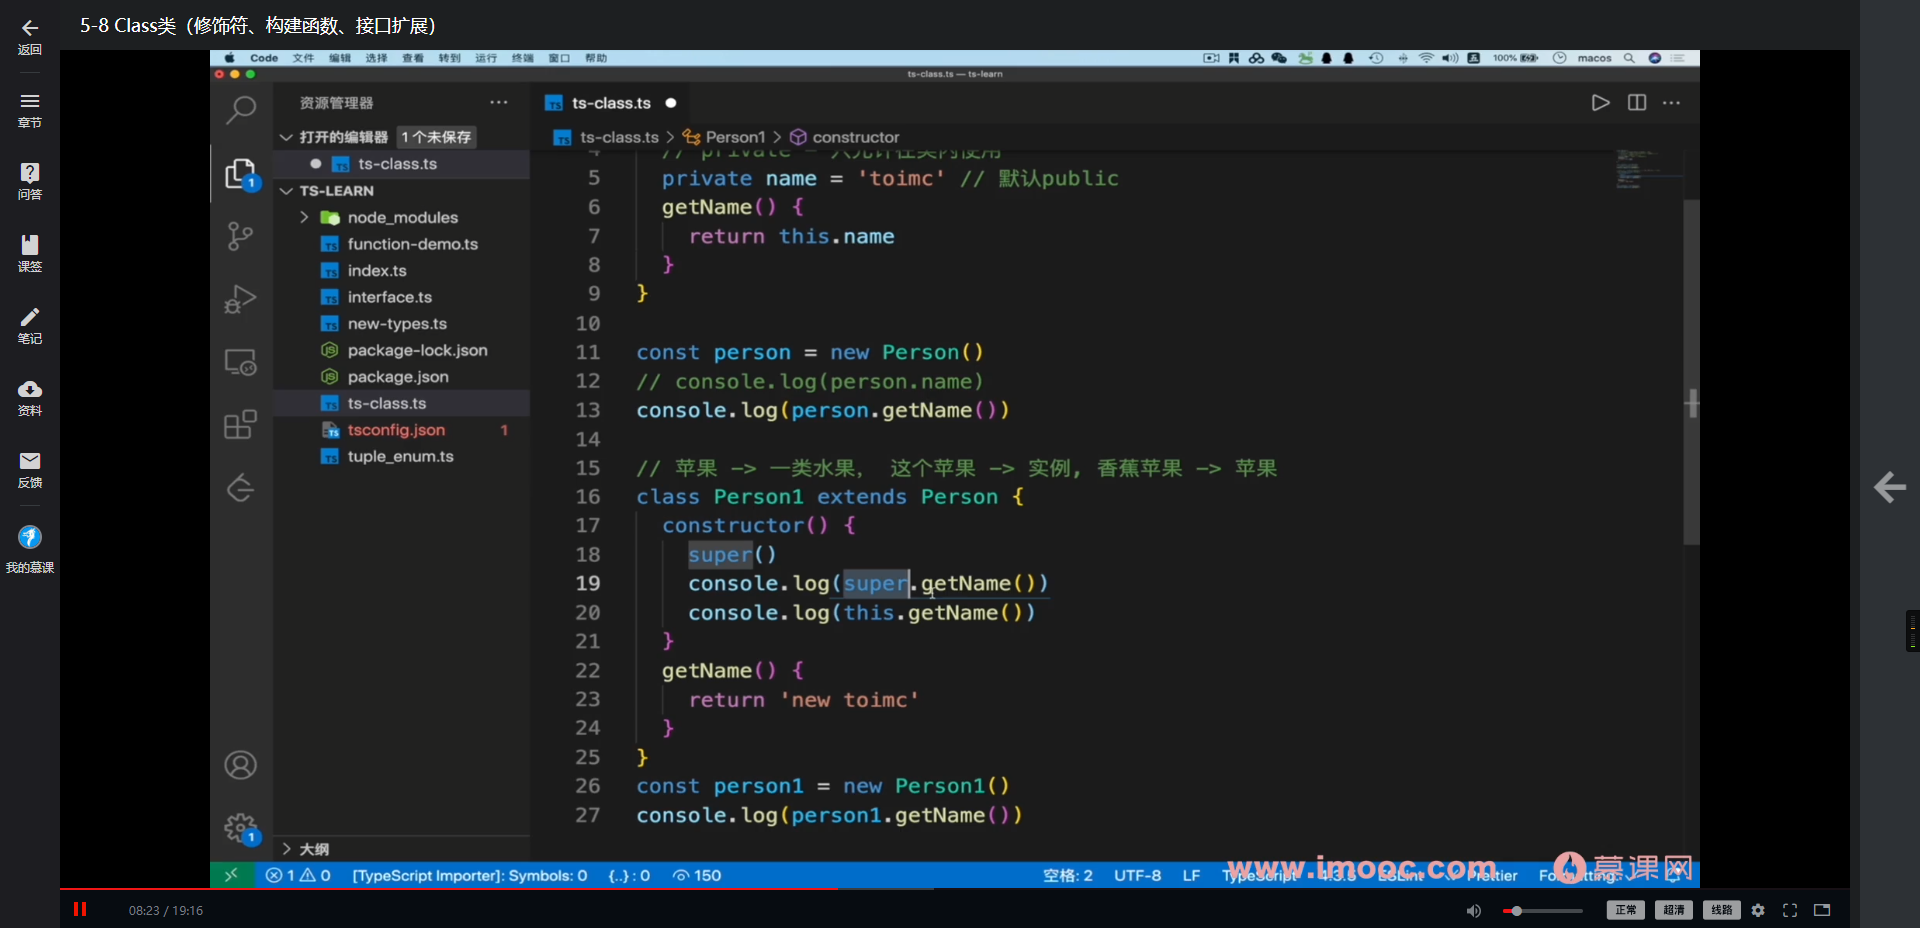Open the Manage gear in activity bar
The image size is (1920, 928).
(241, 828)
